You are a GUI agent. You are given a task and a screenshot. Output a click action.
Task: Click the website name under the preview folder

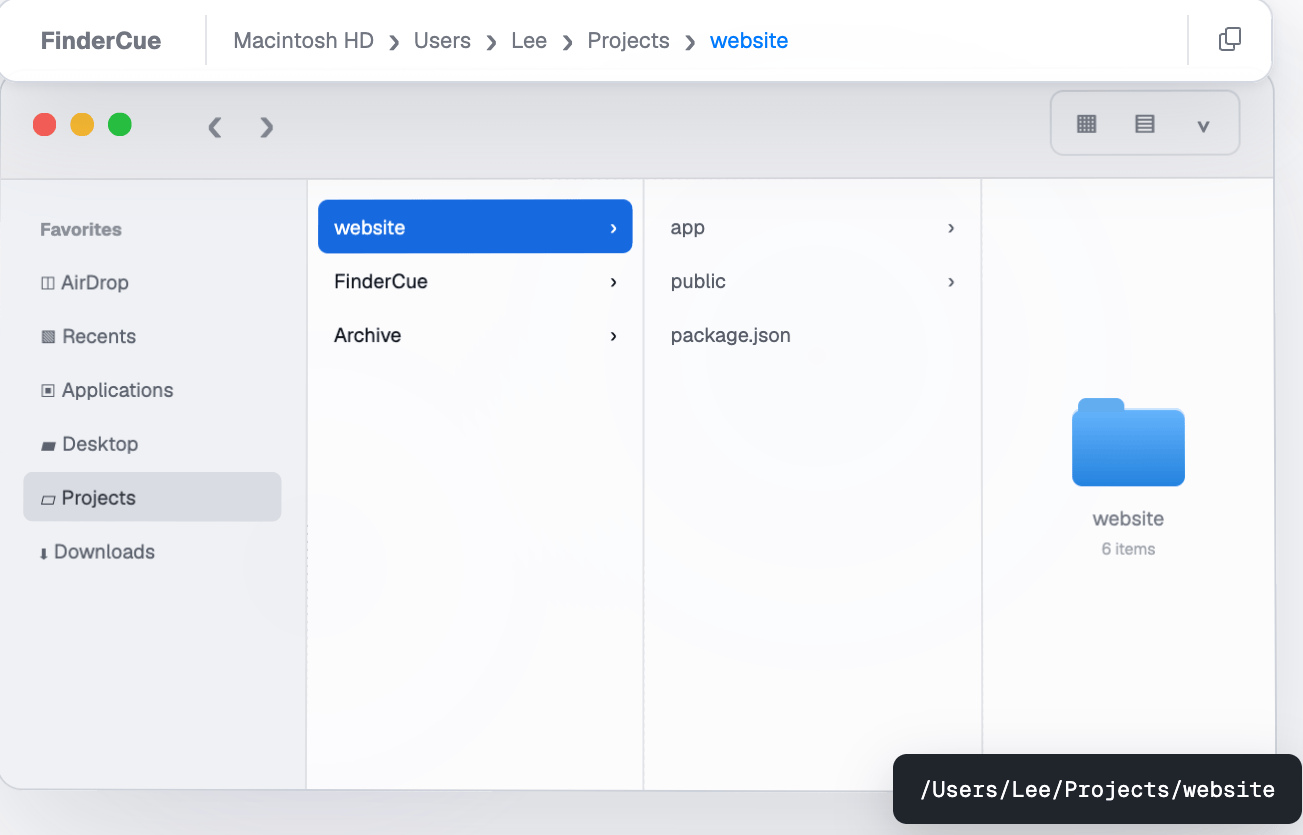pyautogui.click(x=1128, y=519)
